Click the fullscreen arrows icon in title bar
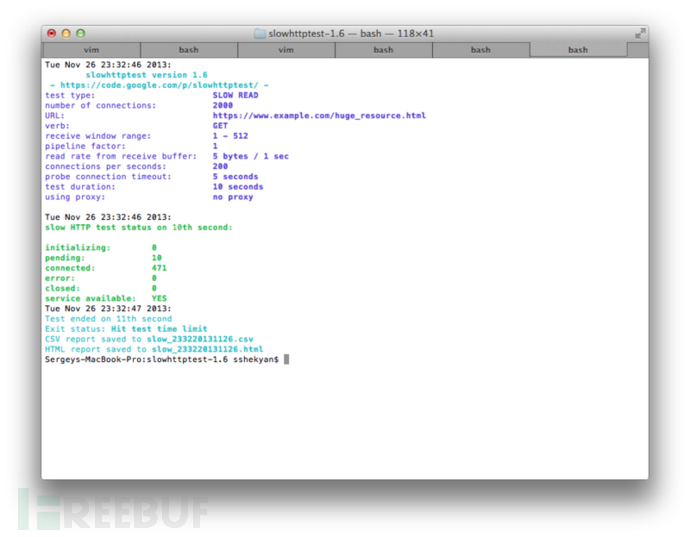Viewport: 690px width, 537px height. tap(640, 33)
